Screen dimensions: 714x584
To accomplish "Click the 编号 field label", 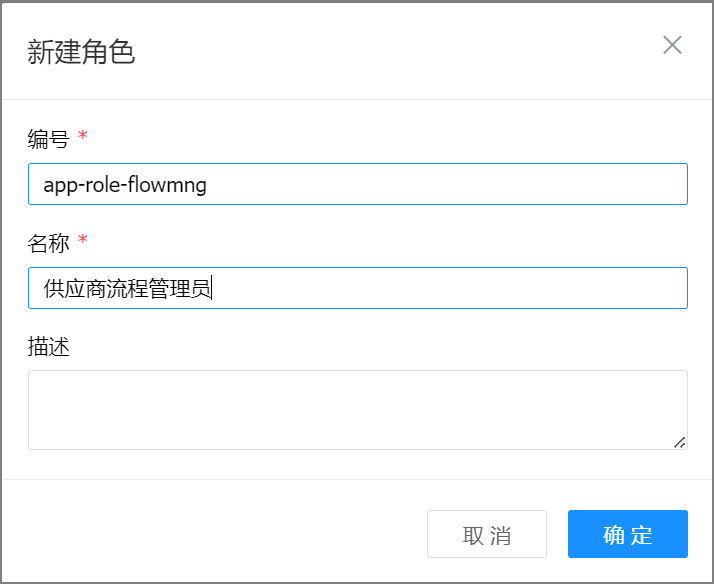I will coord(48,139).
